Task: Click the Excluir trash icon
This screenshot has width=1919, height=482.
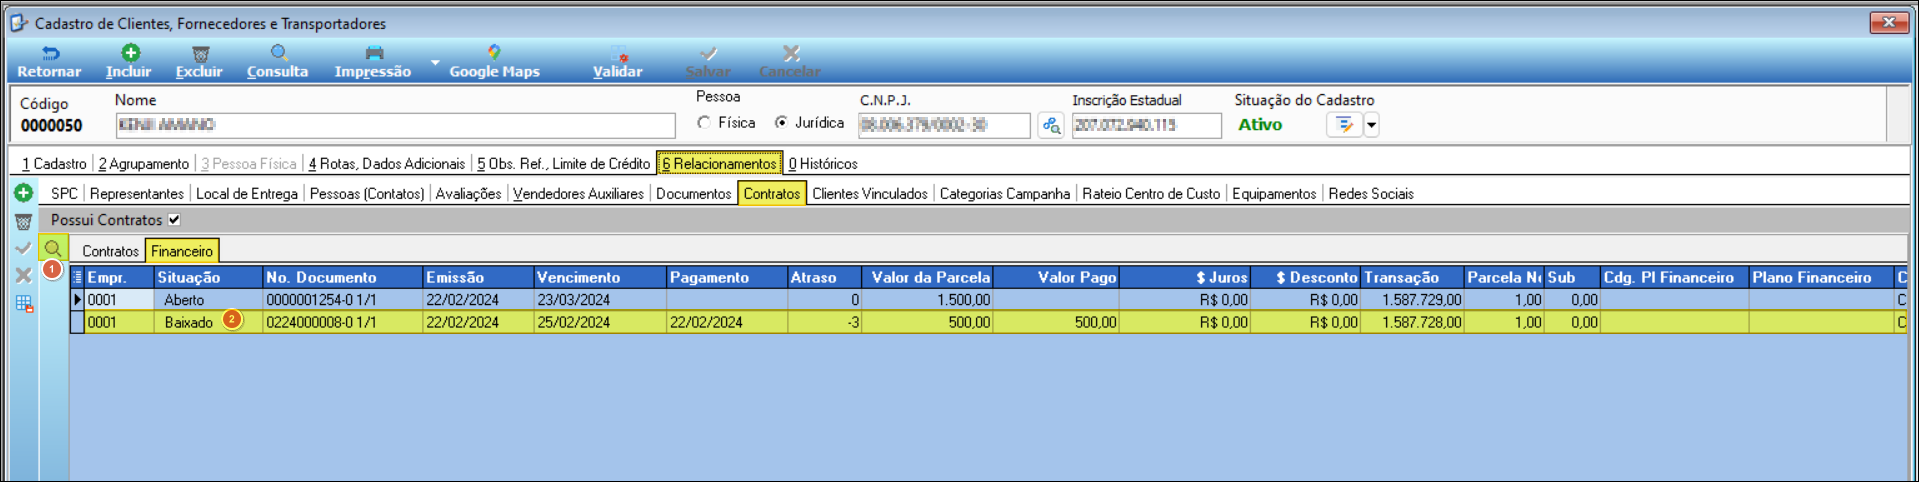Action: coord(200,53)
